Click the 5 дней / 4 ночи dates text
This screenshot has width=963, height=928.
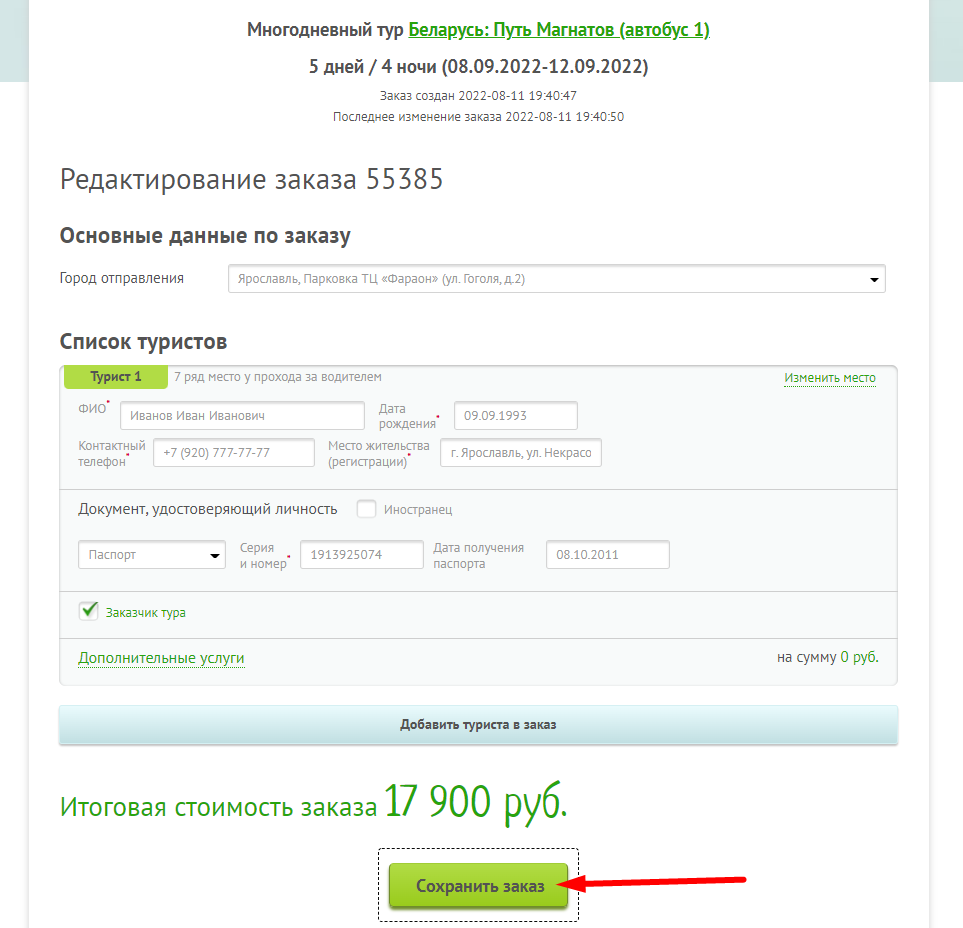pos(478,66)
